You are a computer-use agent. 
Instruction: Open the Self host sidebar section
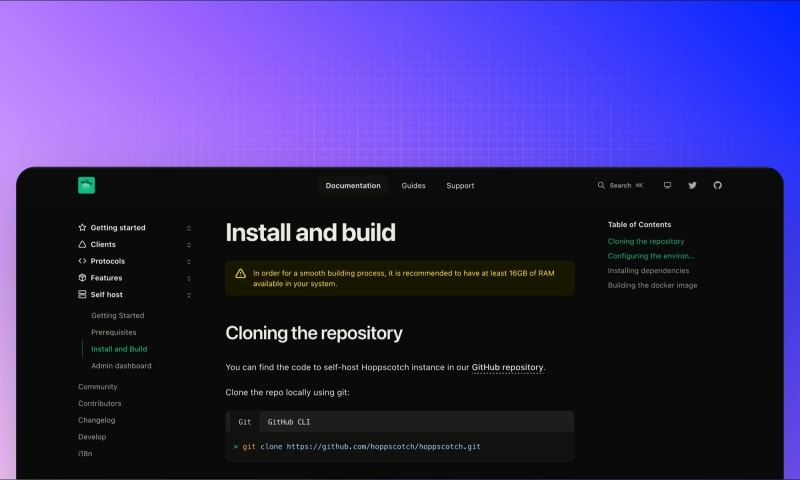[107, 294]
